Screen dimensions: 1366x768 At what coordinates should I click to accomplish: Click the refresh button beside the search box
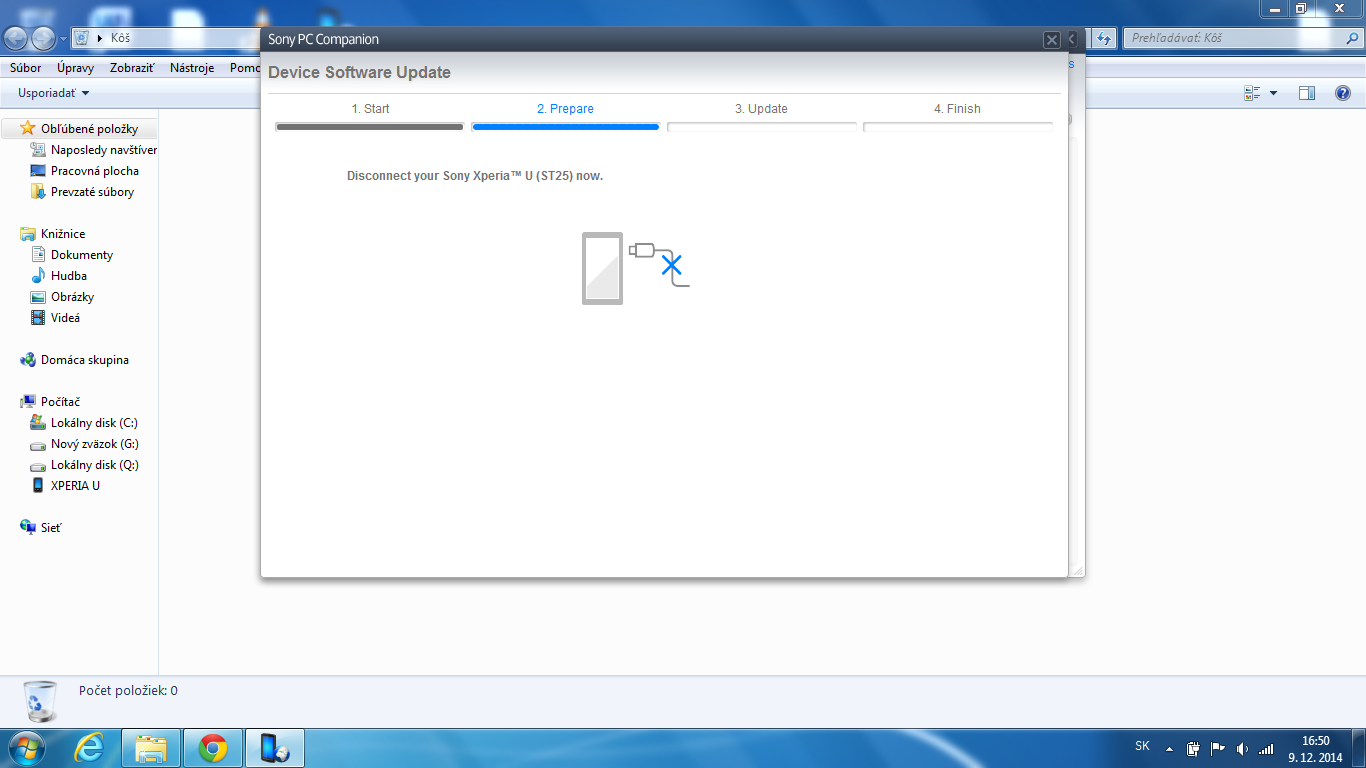pyautogui.click(x=1104, y=38)
